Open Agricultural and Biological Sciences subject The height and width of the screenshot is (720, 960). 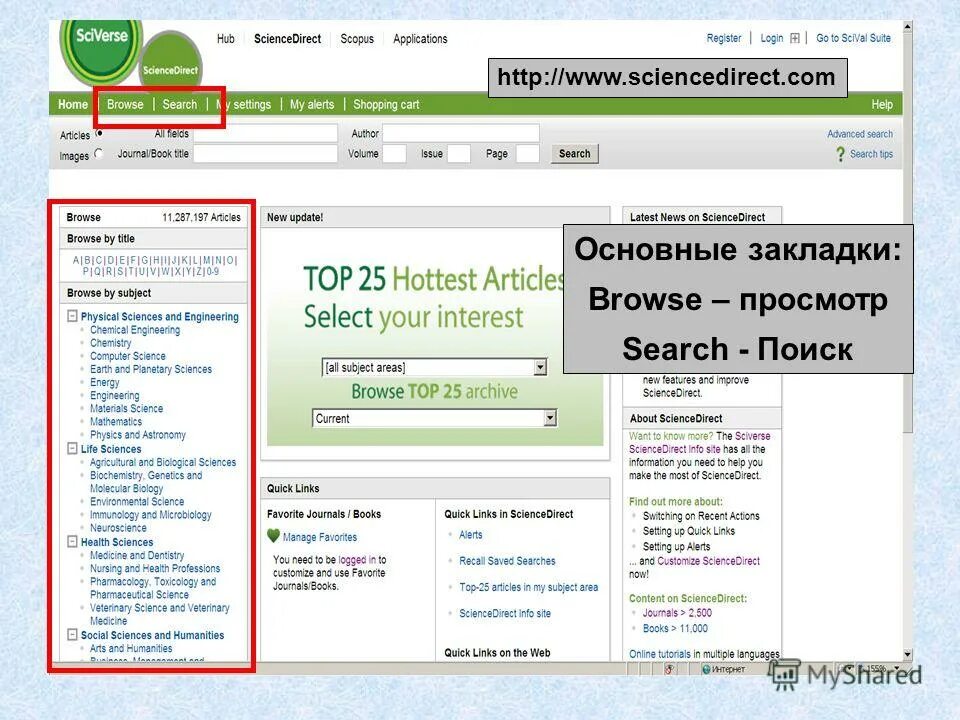pyautogui.click(x=163, y=462)
